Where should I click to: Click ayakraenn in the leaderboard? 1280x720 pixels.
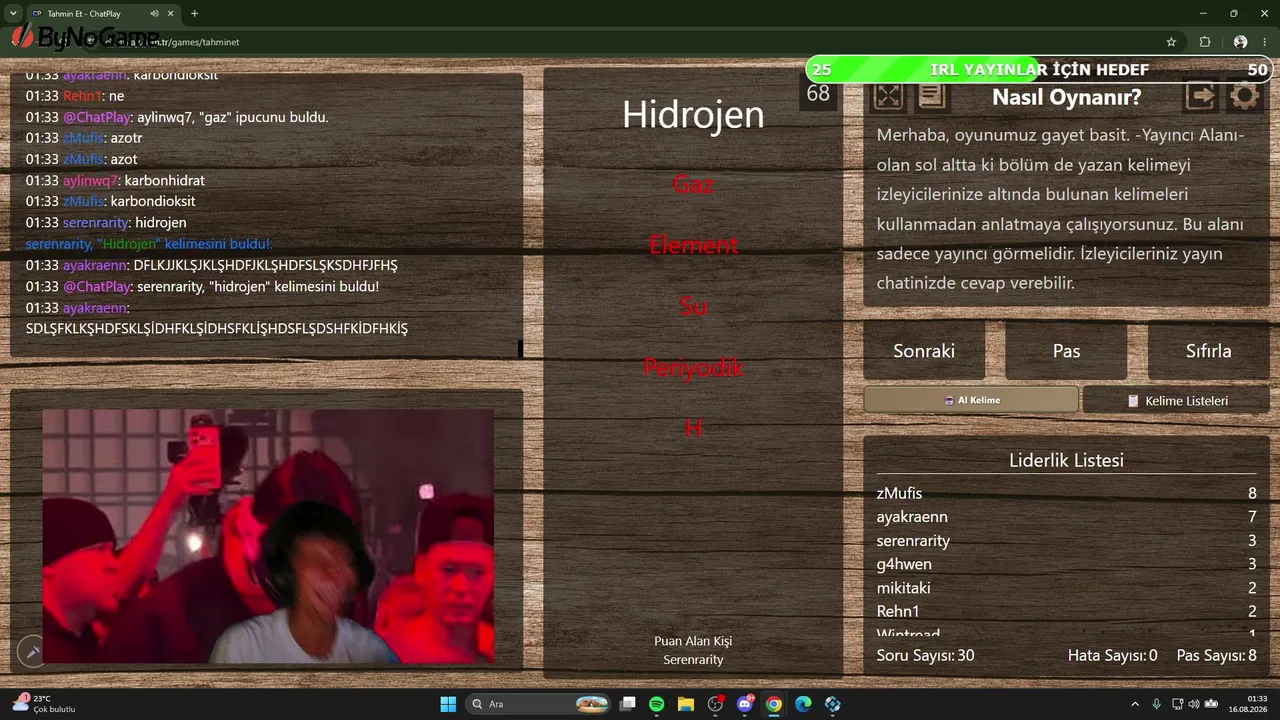[912, 517]
